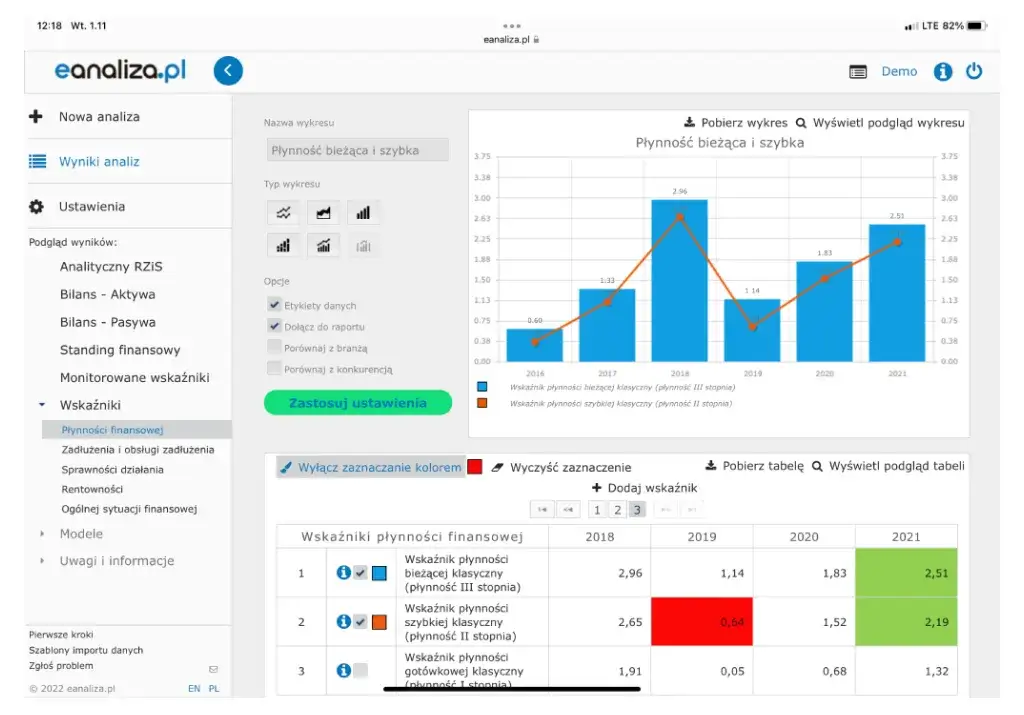This screenshot has width=1024, height=715.
Task: Go to table page 2
Action: (x=618, y=509)
